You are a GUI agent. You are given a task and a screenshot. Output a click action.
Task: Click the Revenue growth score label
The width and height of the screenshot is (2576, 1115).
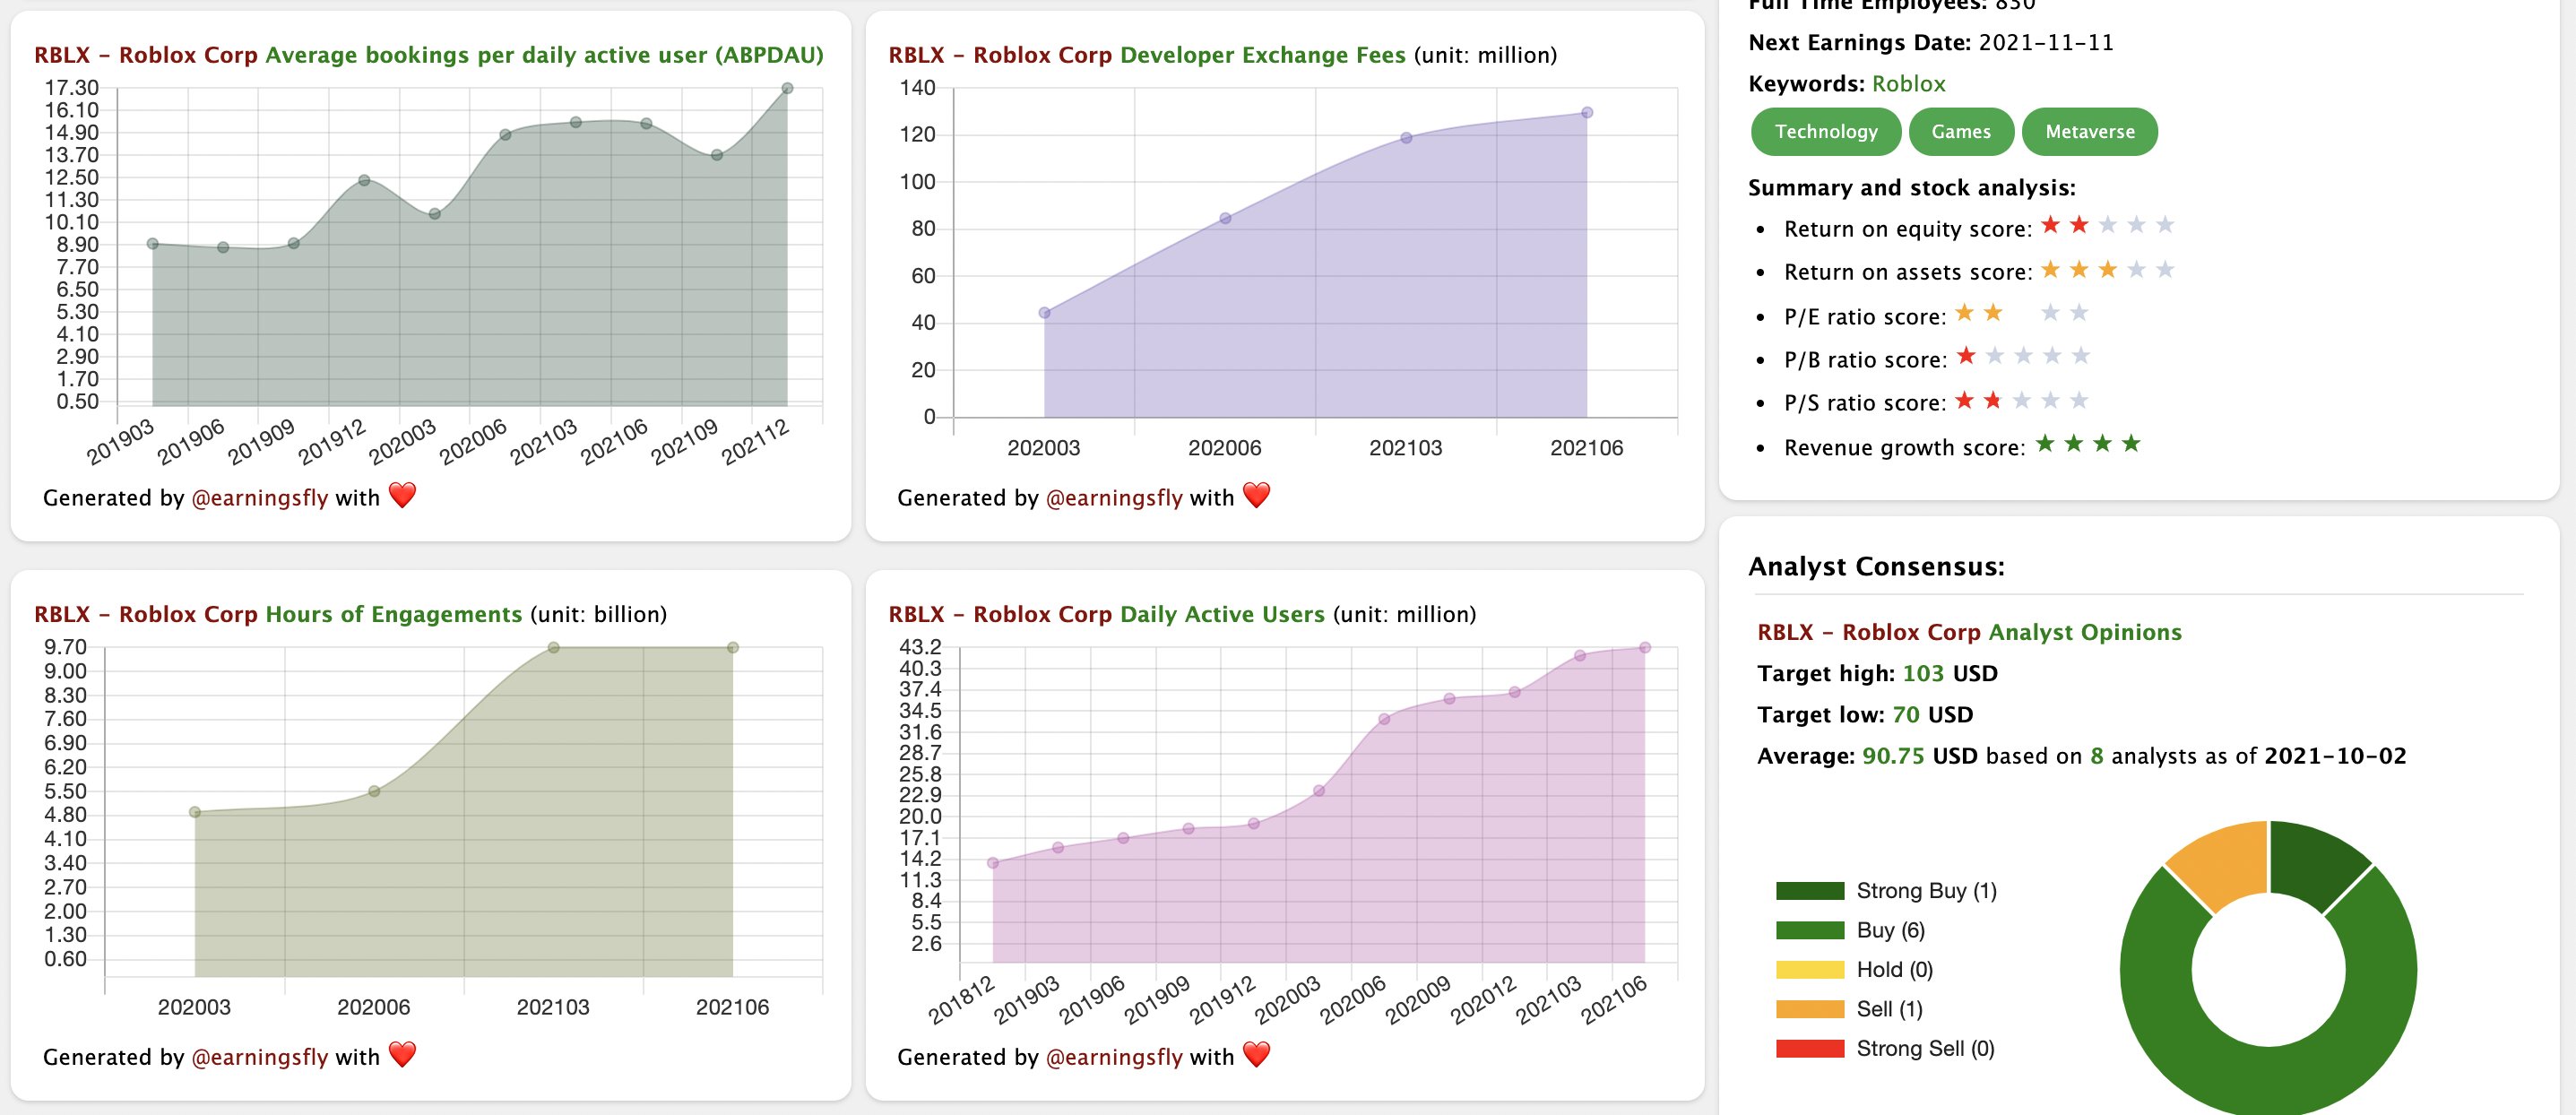pos(1904,447)
